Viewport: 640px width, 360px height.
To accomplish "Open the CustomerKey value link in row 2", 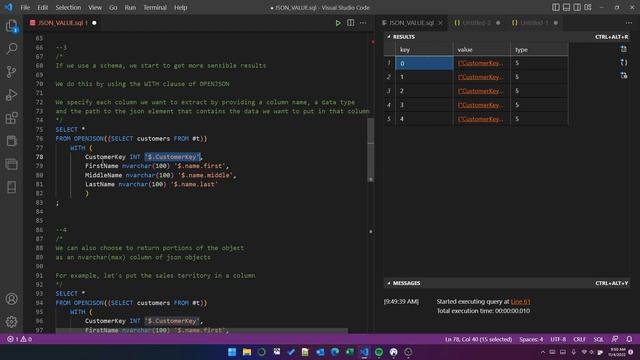I will [480, 77].
